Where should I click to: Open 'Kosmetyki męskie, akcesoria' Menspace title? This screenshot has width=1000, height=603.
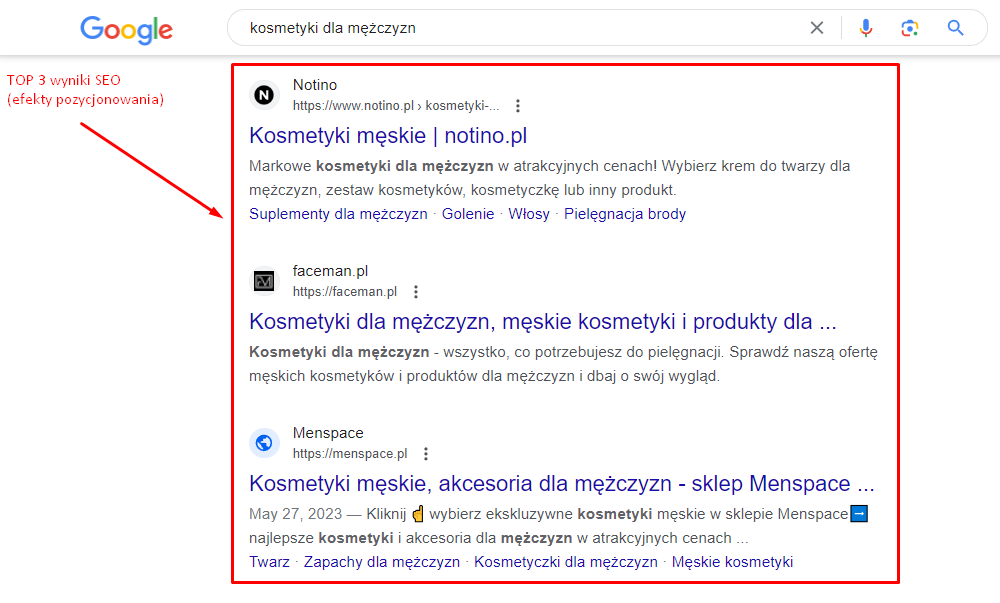[561, 484]
